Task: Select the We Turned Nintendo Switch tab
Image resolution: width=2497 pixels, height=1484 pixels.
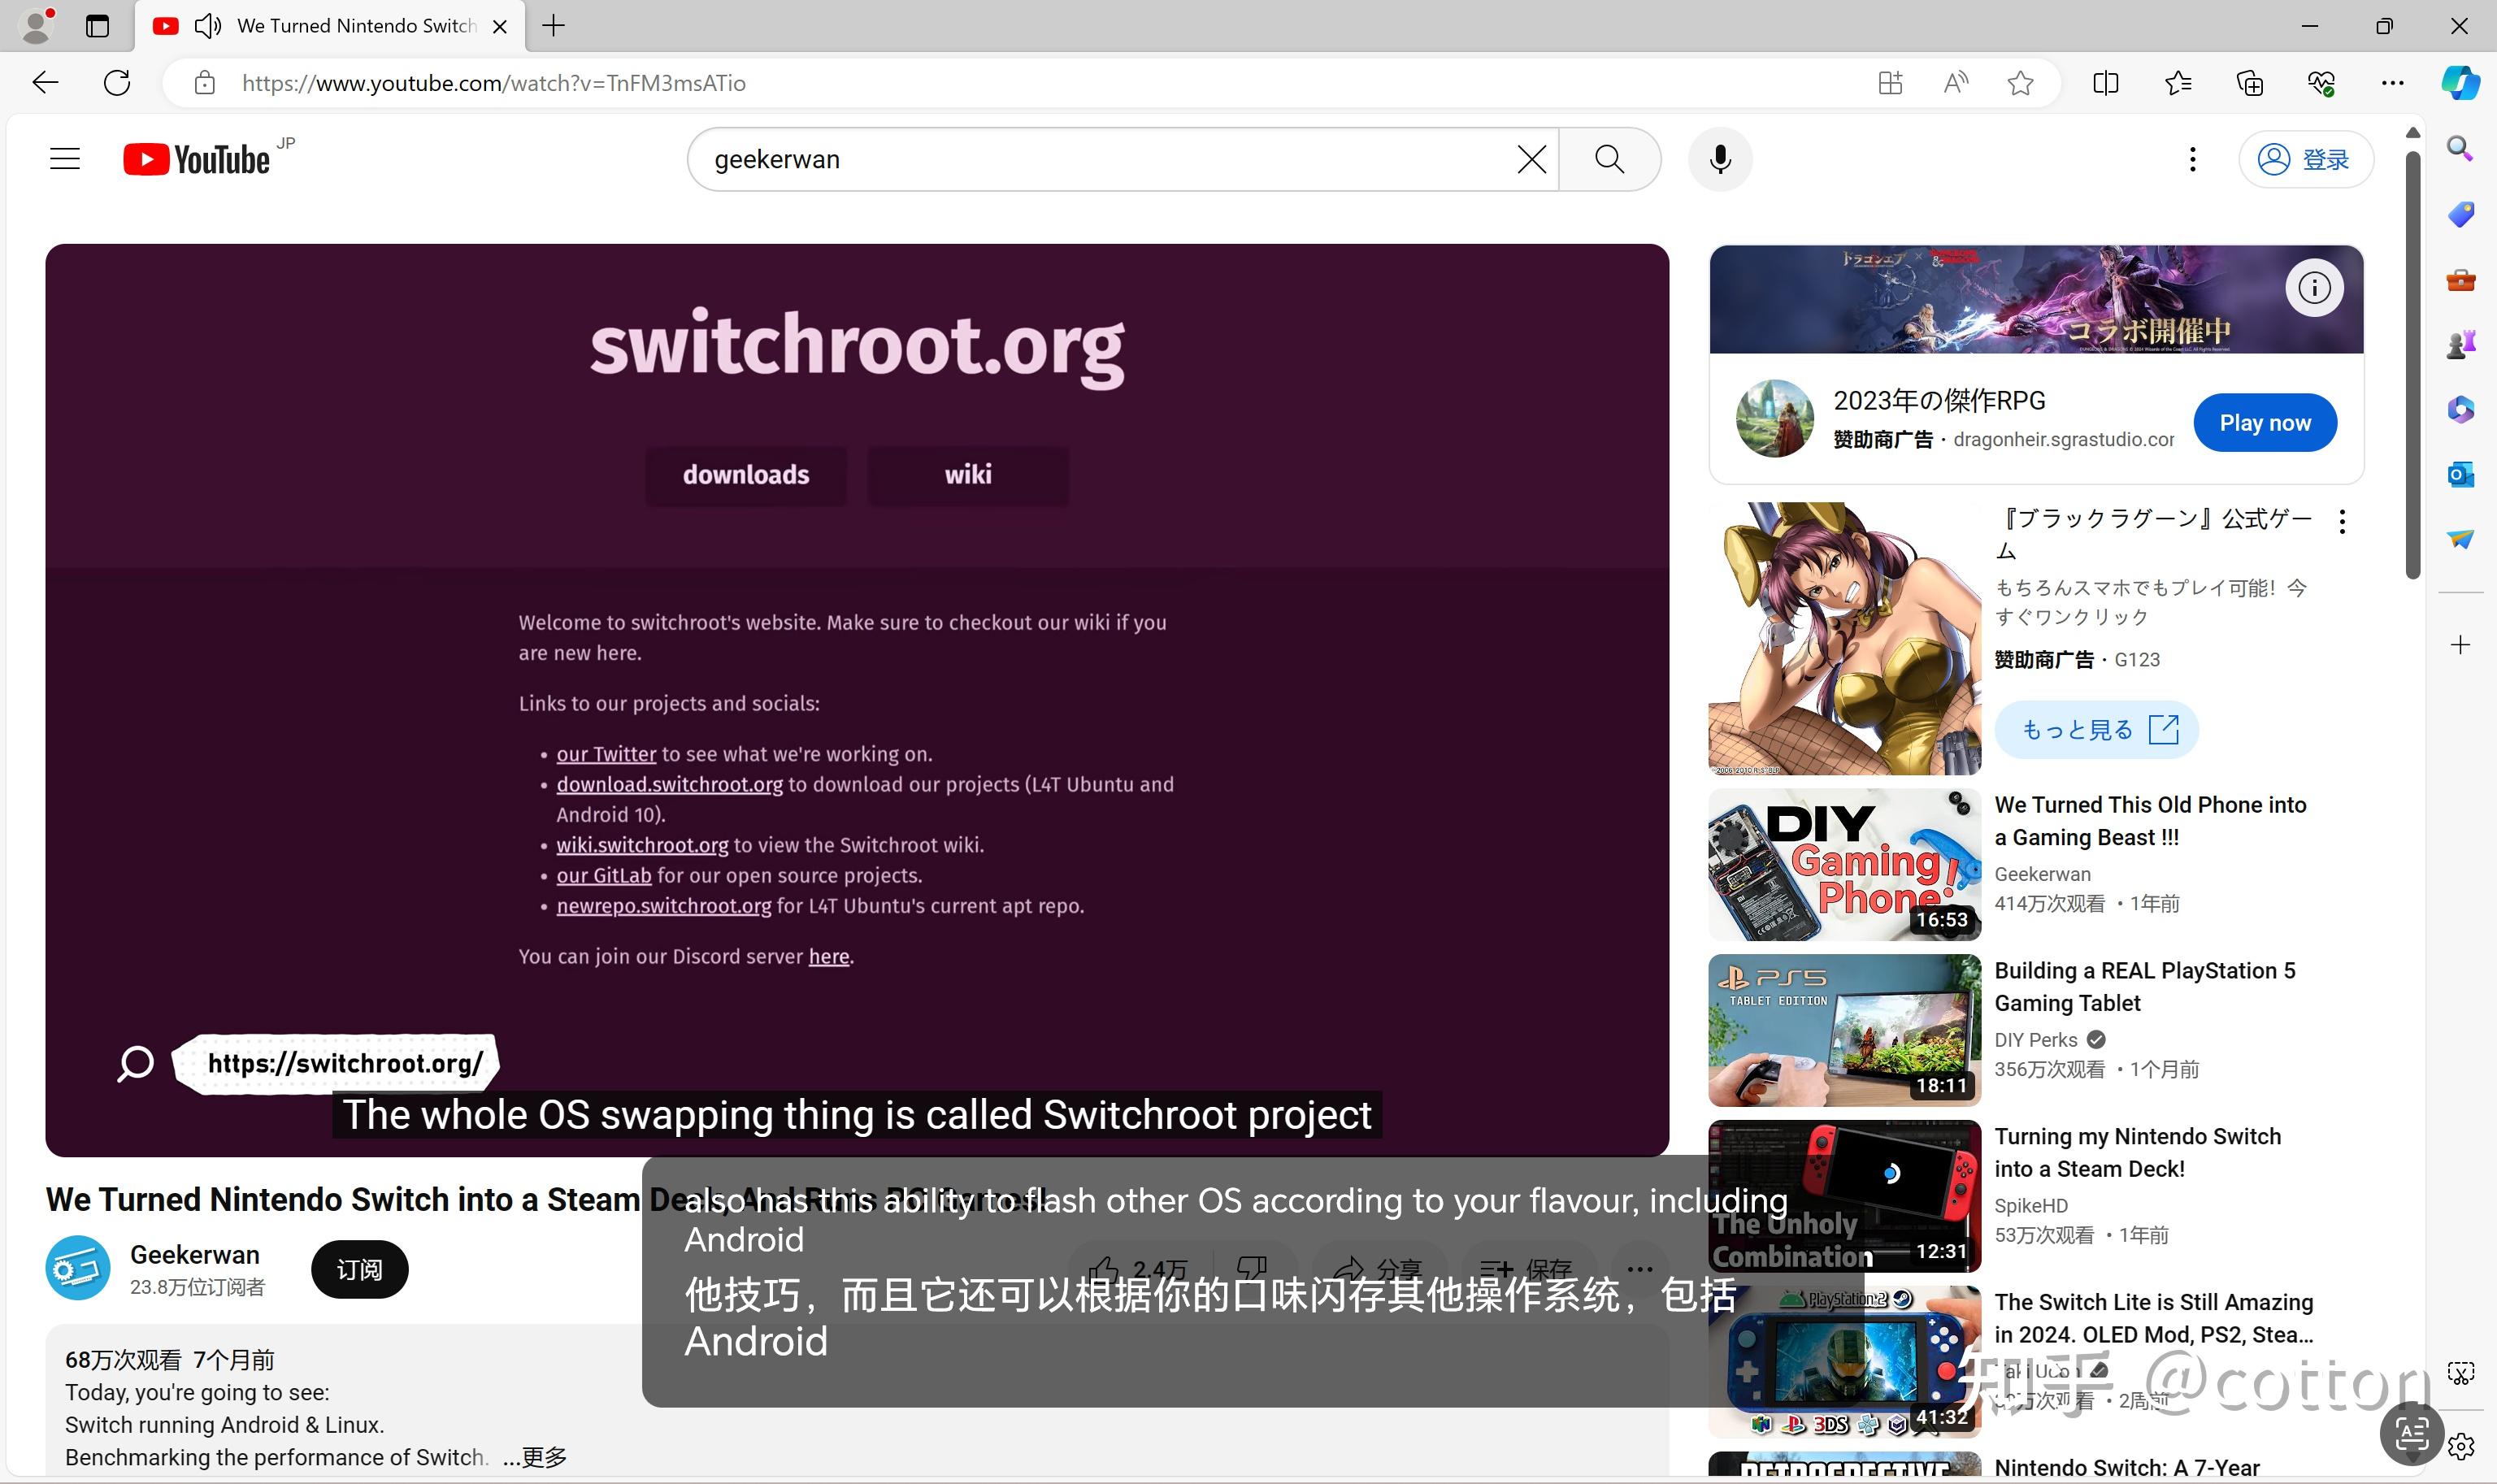Action: [330, 26]
